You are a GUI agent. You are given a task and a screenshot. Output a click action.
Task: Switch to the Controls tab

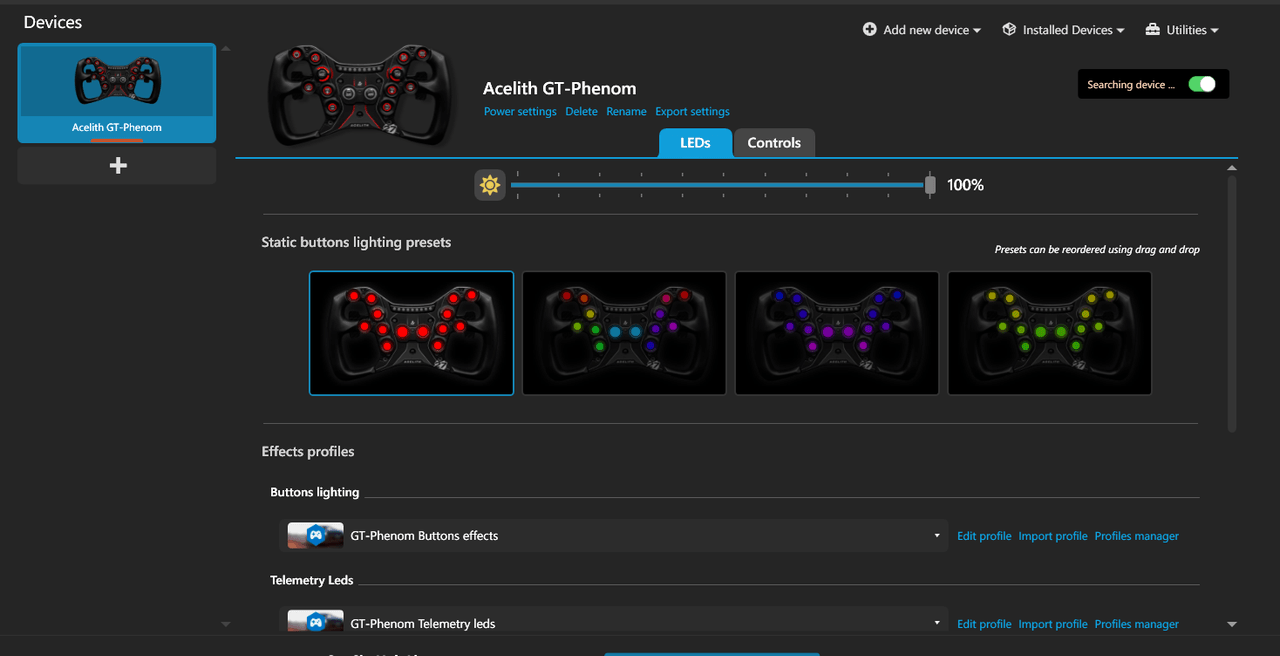click(x=774, y=143)
